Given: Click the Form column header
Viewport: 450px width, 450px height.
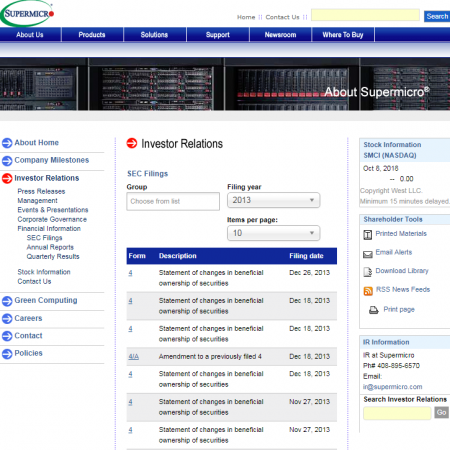Looking at the screenshot, I should coord(137,256).
